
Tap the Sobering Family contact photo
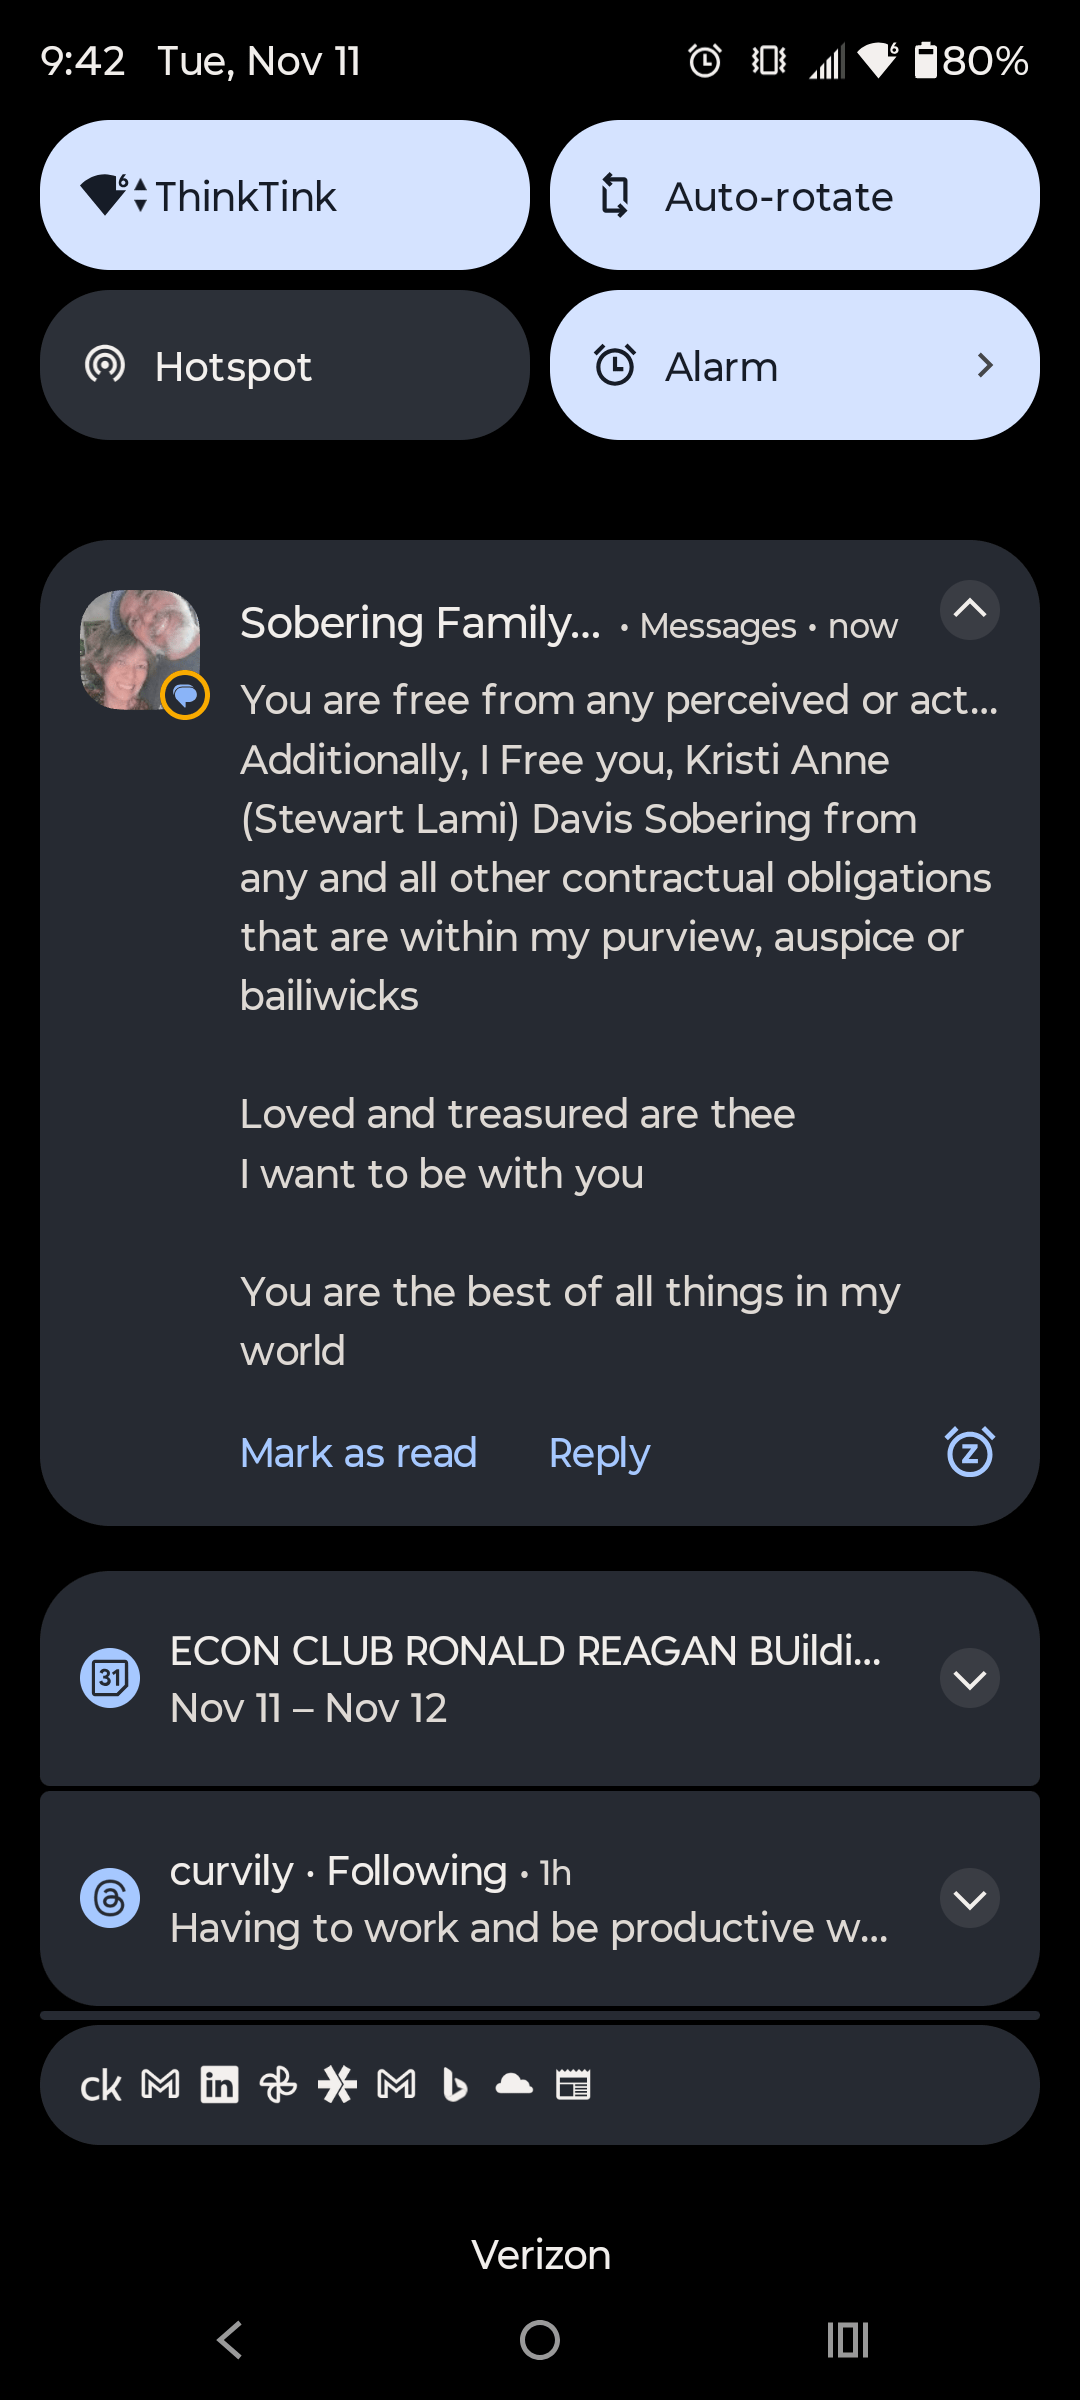click(x=140, y=650)
